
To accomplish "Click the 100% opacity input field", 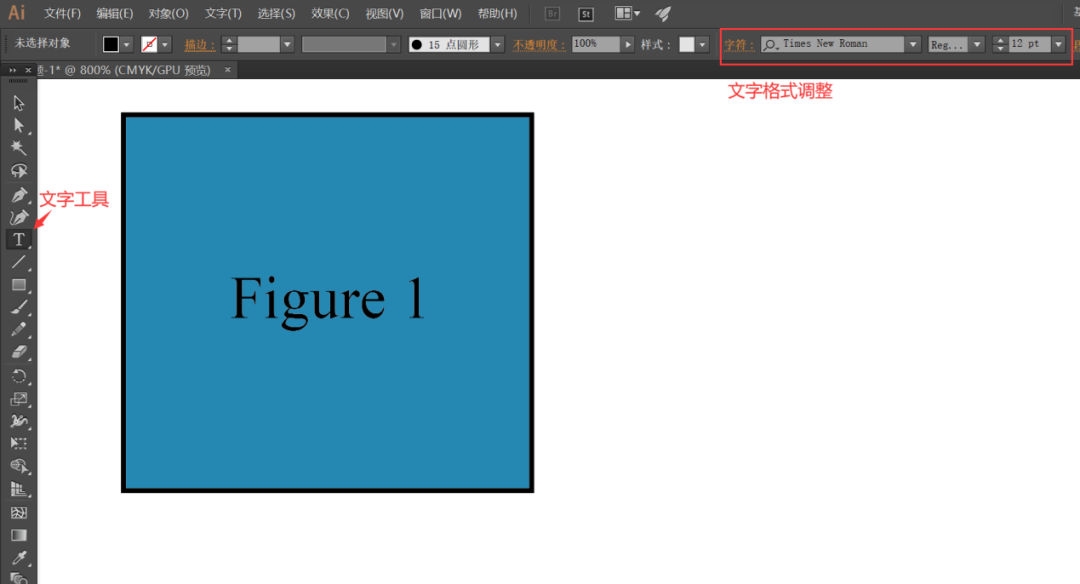I will pos(596,43).
